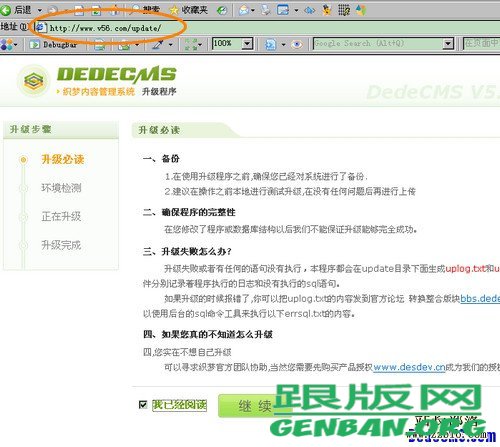
Task: Click the 升级必读 tab heading
Action: point(159,130)
